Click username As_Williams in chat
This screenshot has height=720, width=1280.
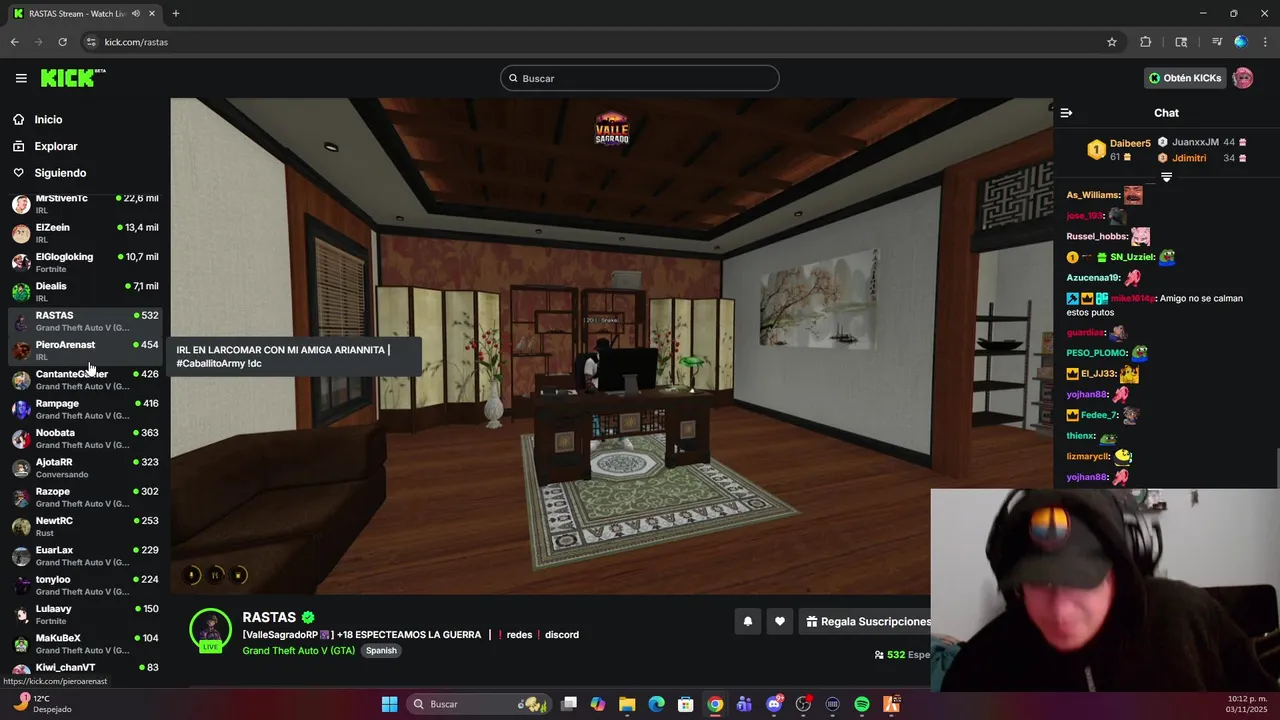(1093, 195)
